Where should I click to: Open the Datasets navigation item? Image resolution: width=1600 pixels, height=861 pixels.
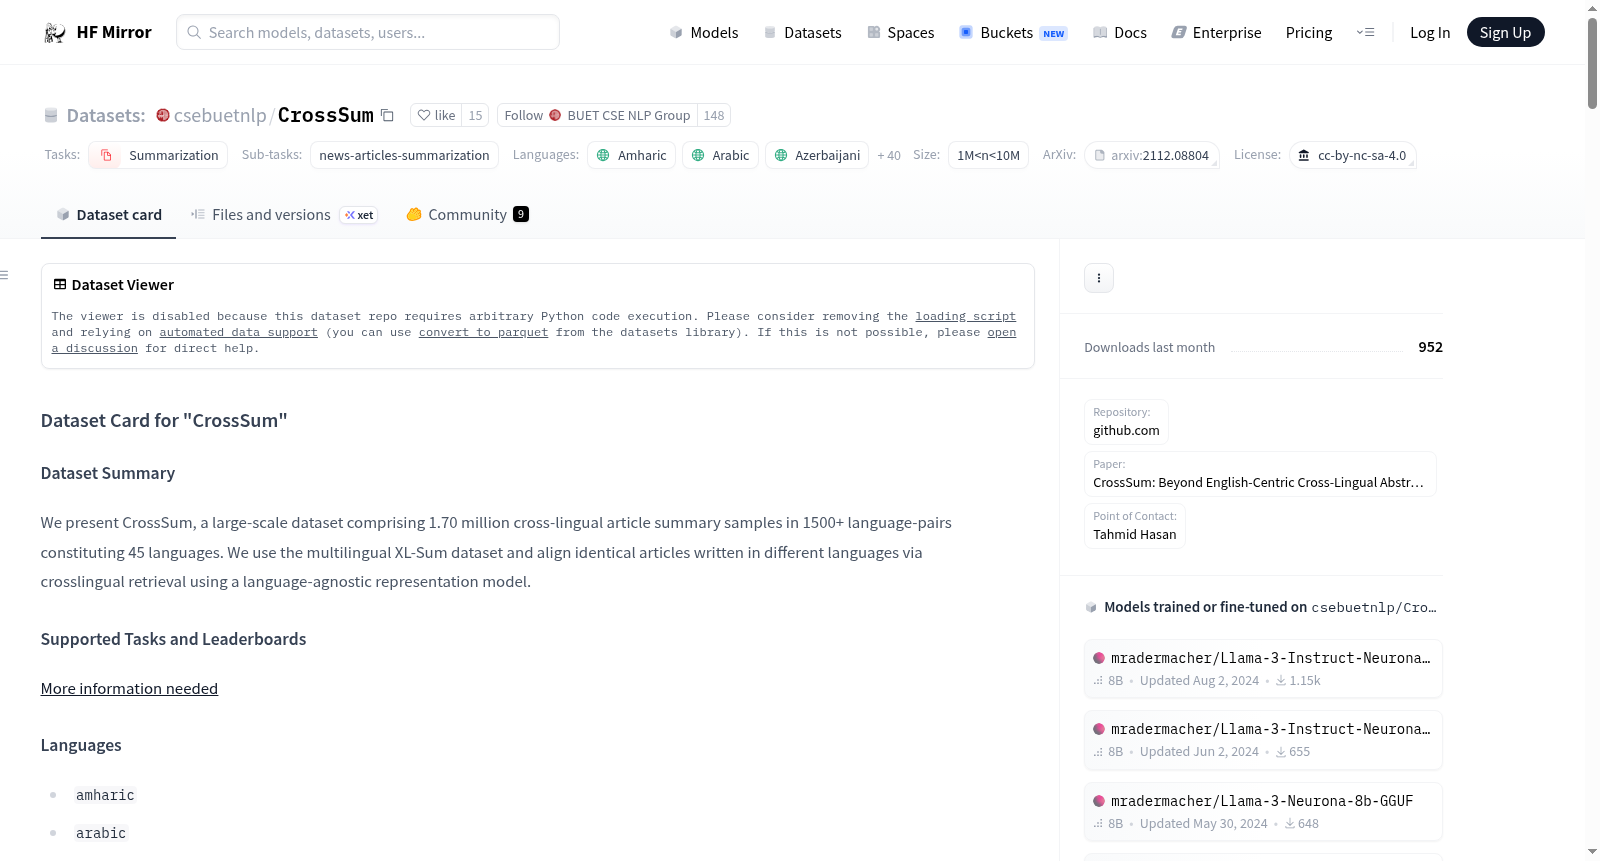pyautogui.click(x=802, y=33)
